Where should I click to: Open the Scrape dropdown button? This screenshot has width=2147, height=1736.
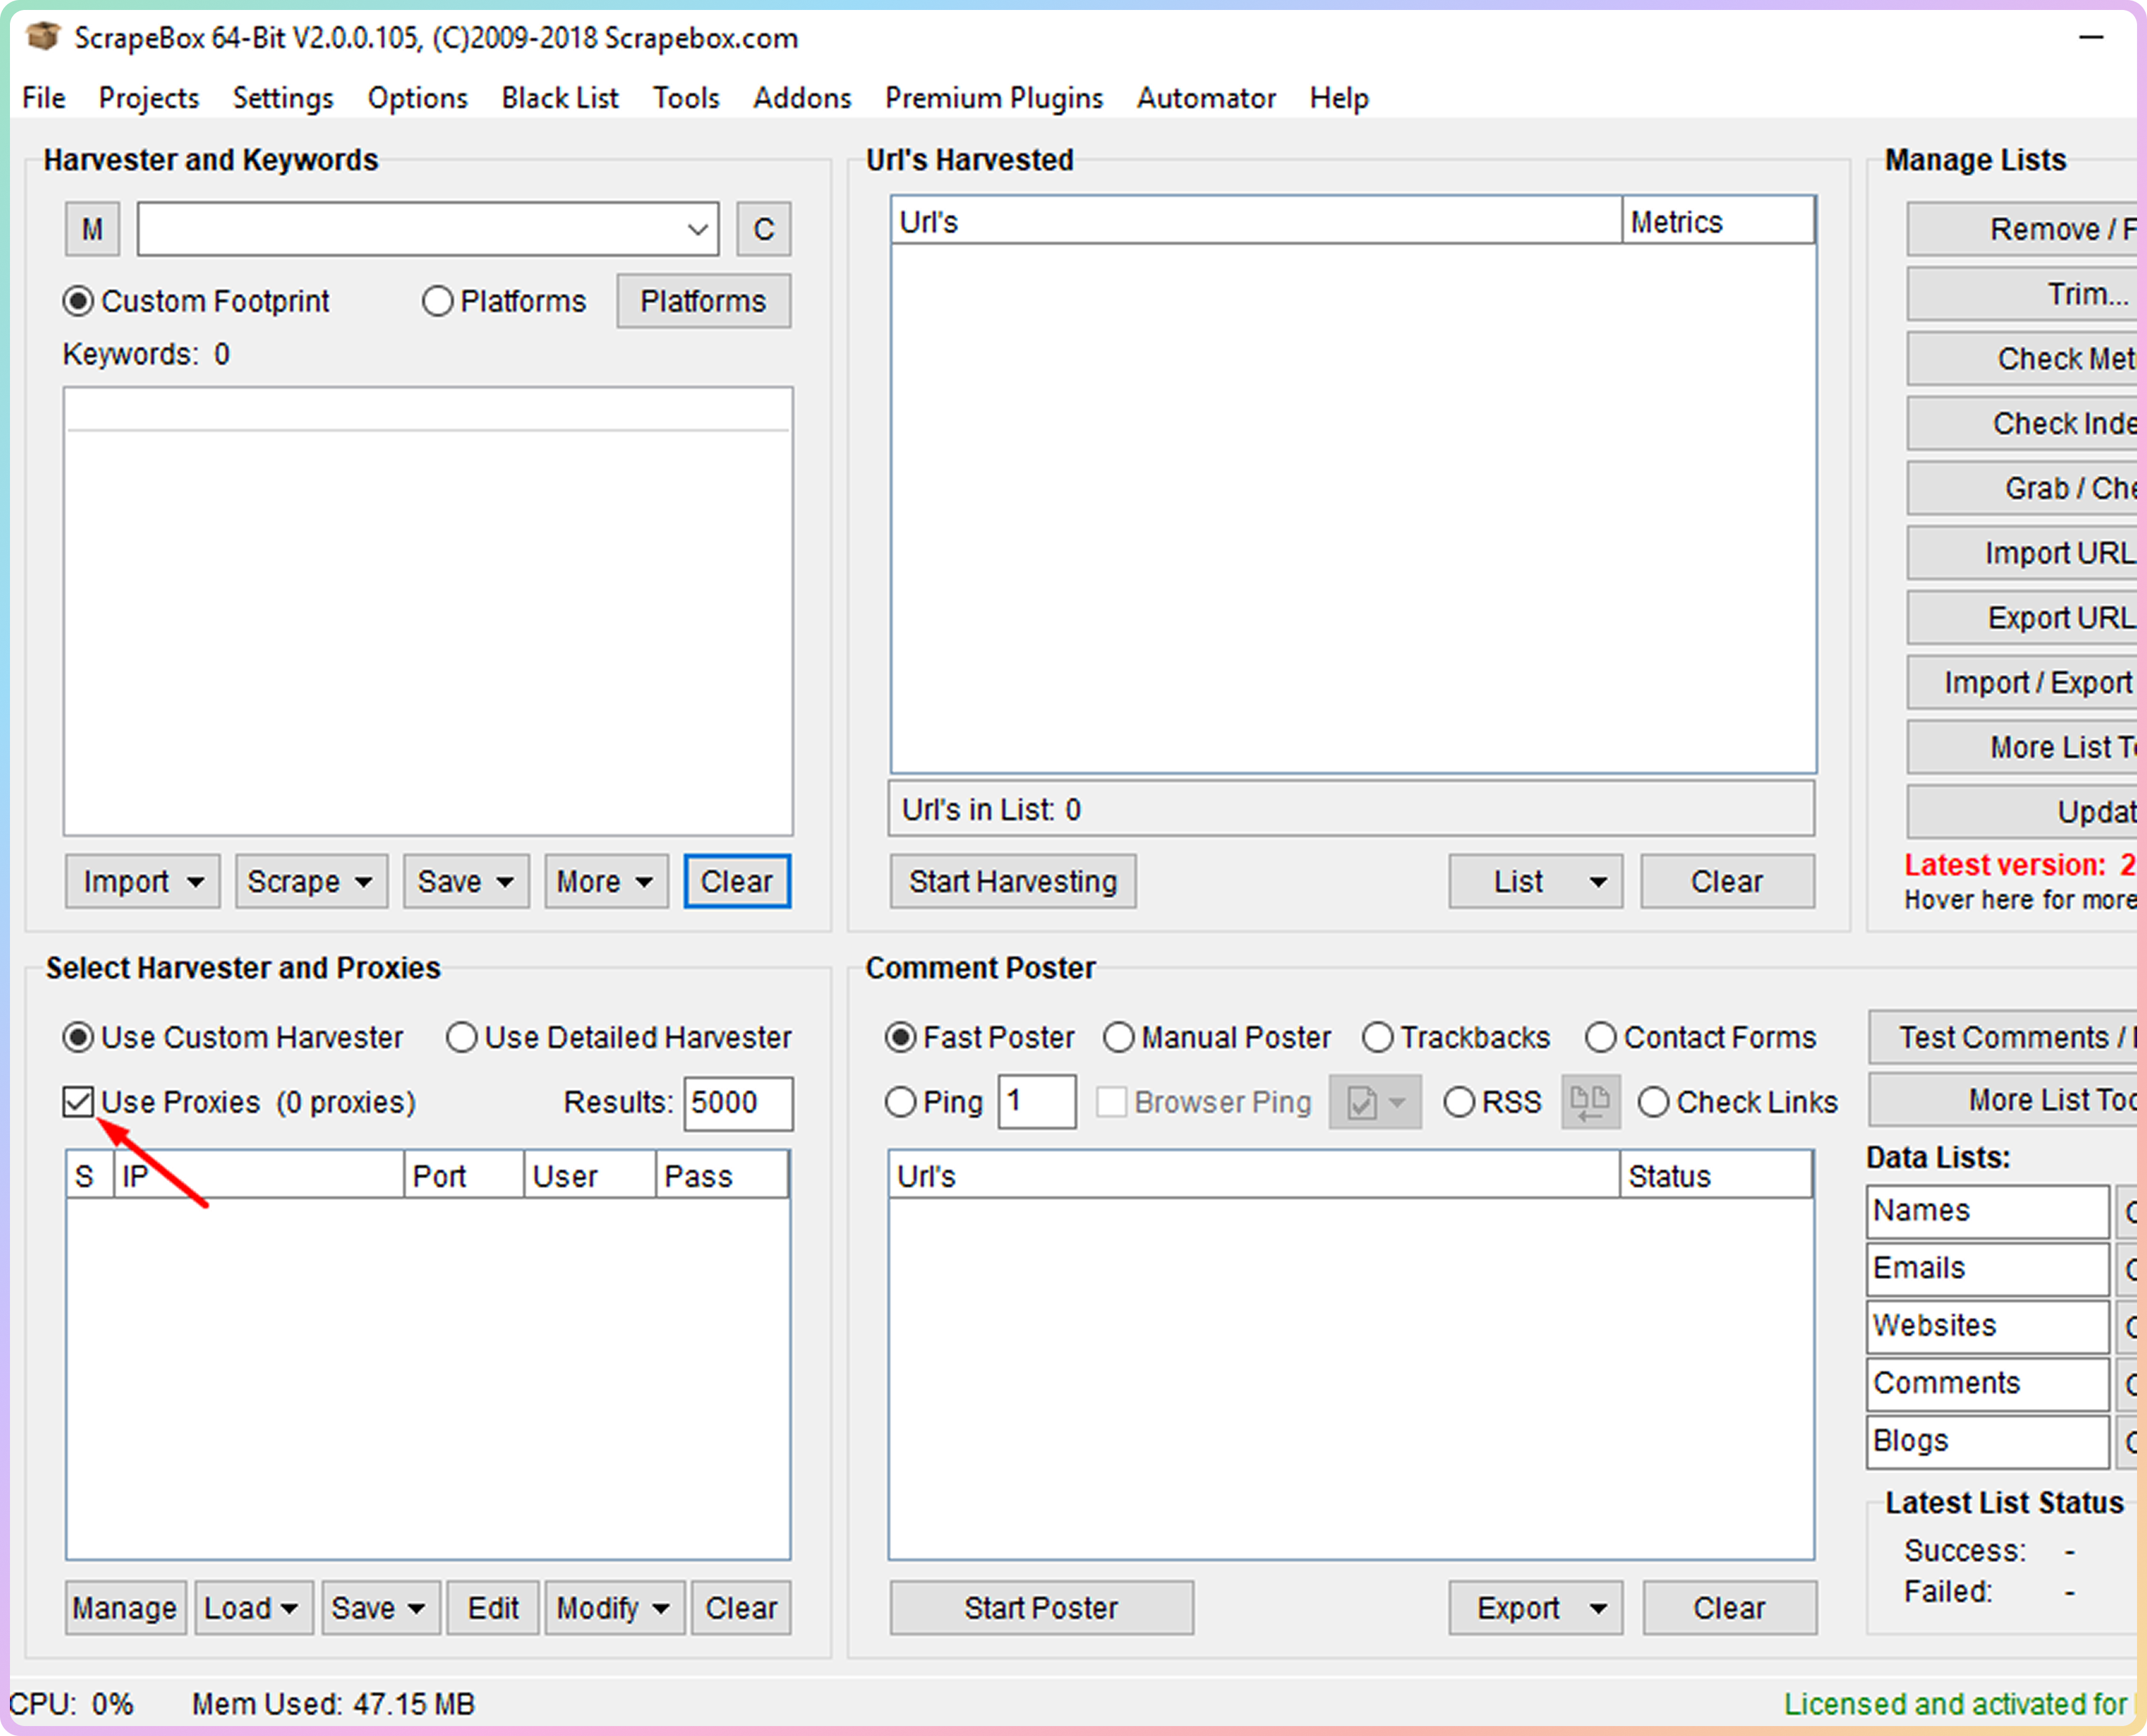[311, 881]
